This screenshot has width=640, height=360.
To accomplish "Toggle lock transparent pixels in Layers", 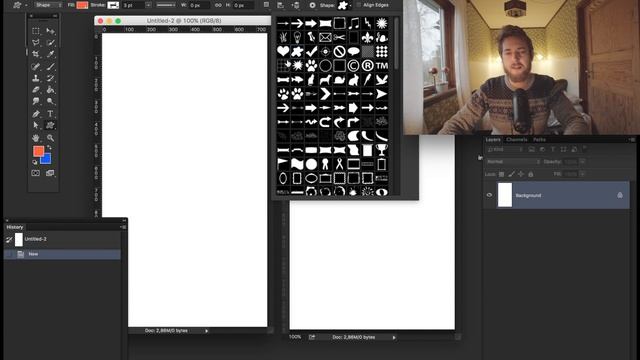I will point(501,174).
